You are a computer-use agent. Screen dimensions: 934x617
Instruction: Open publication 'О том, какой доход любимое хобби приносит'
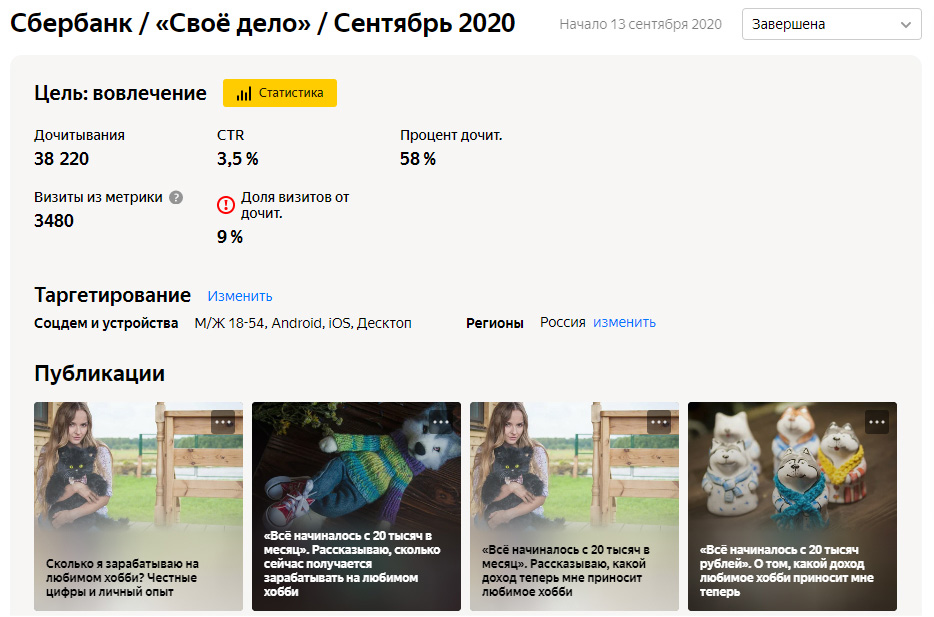click(x=792, y=506)
